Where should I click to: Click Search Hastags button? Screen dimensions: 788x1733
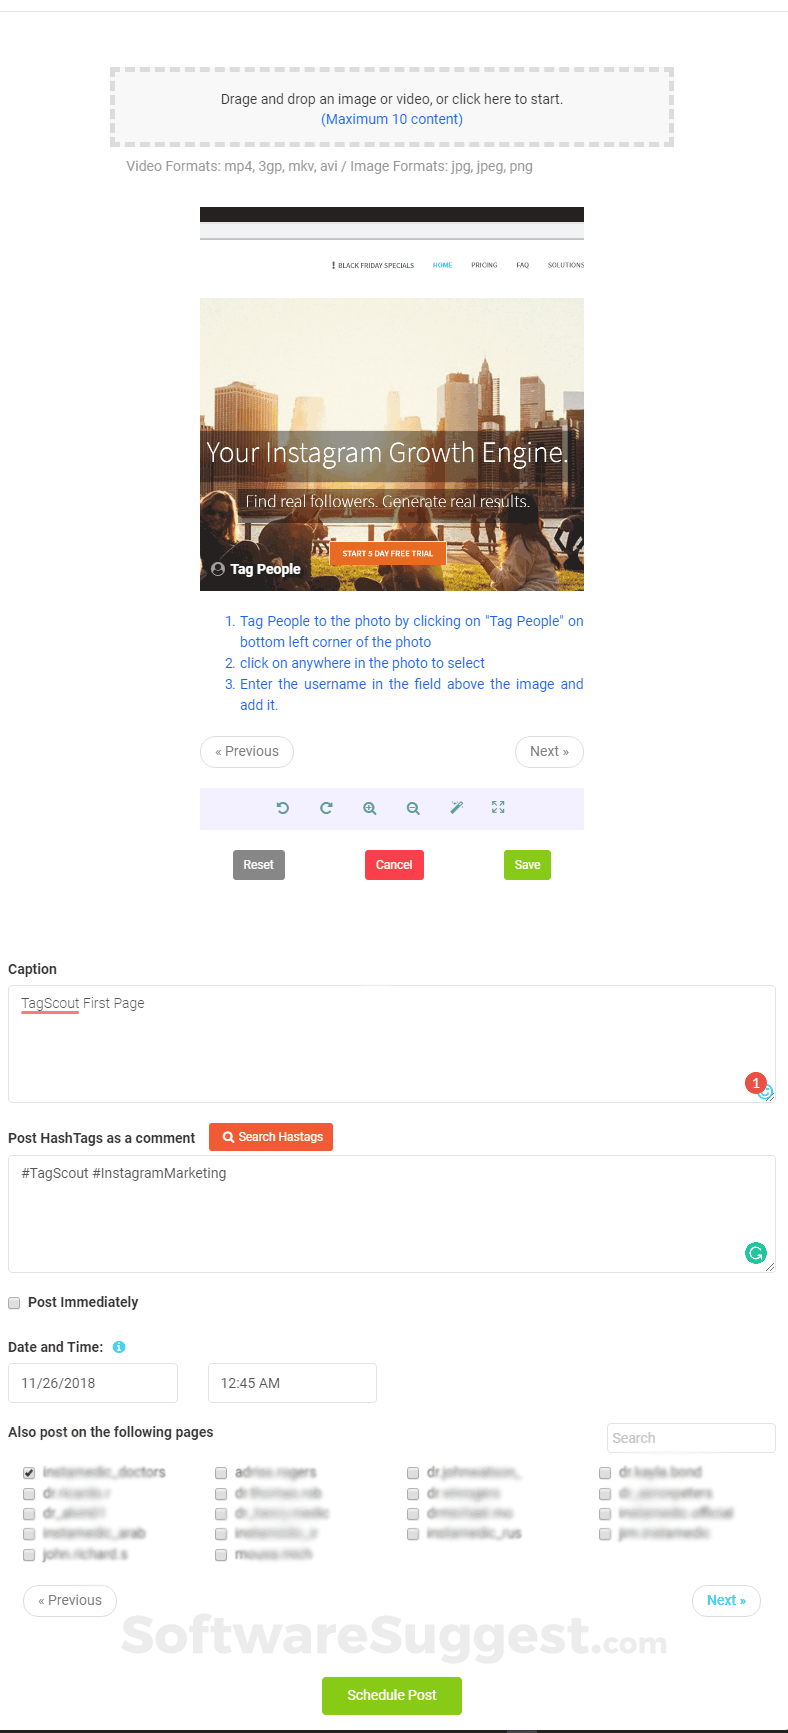click(271, 1137)
